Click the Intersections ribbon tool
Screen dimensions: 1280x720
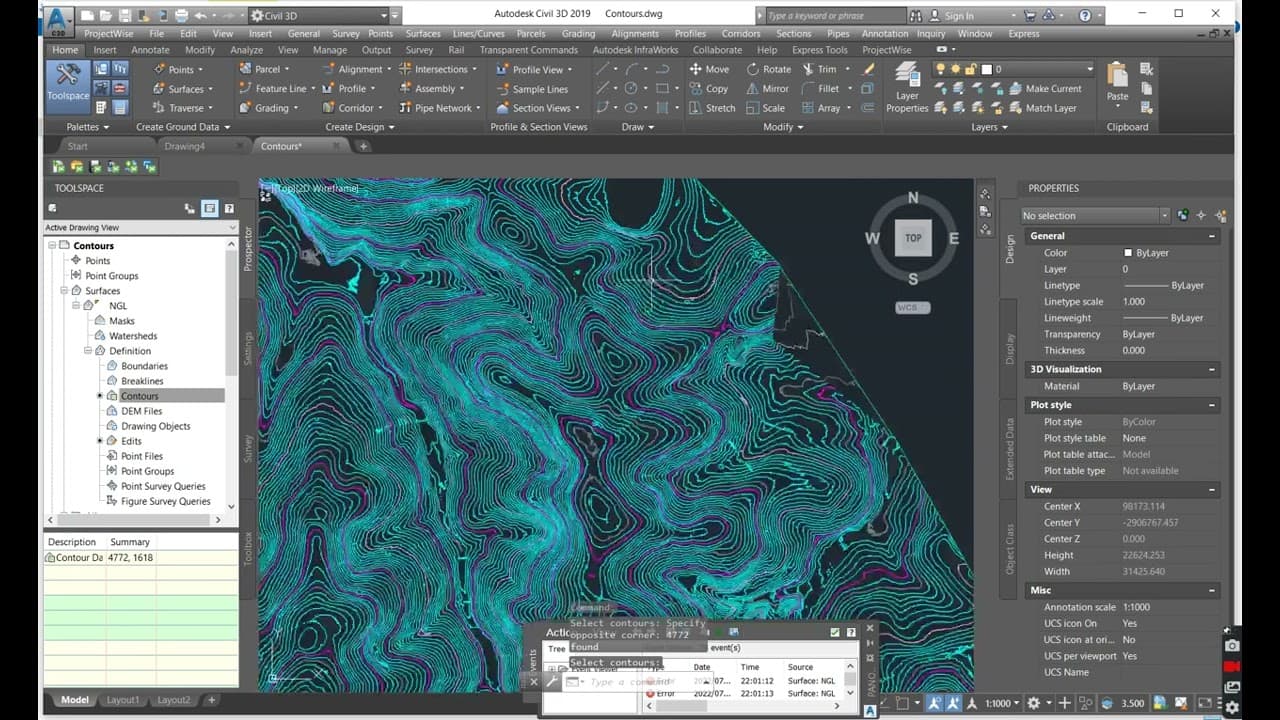tap(433, 69)
